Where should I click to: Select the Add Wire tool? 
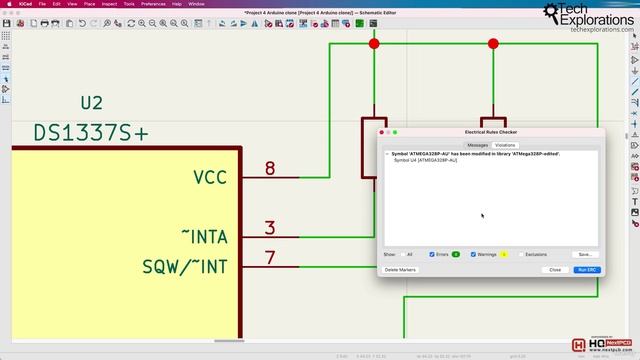pos(635,82)
